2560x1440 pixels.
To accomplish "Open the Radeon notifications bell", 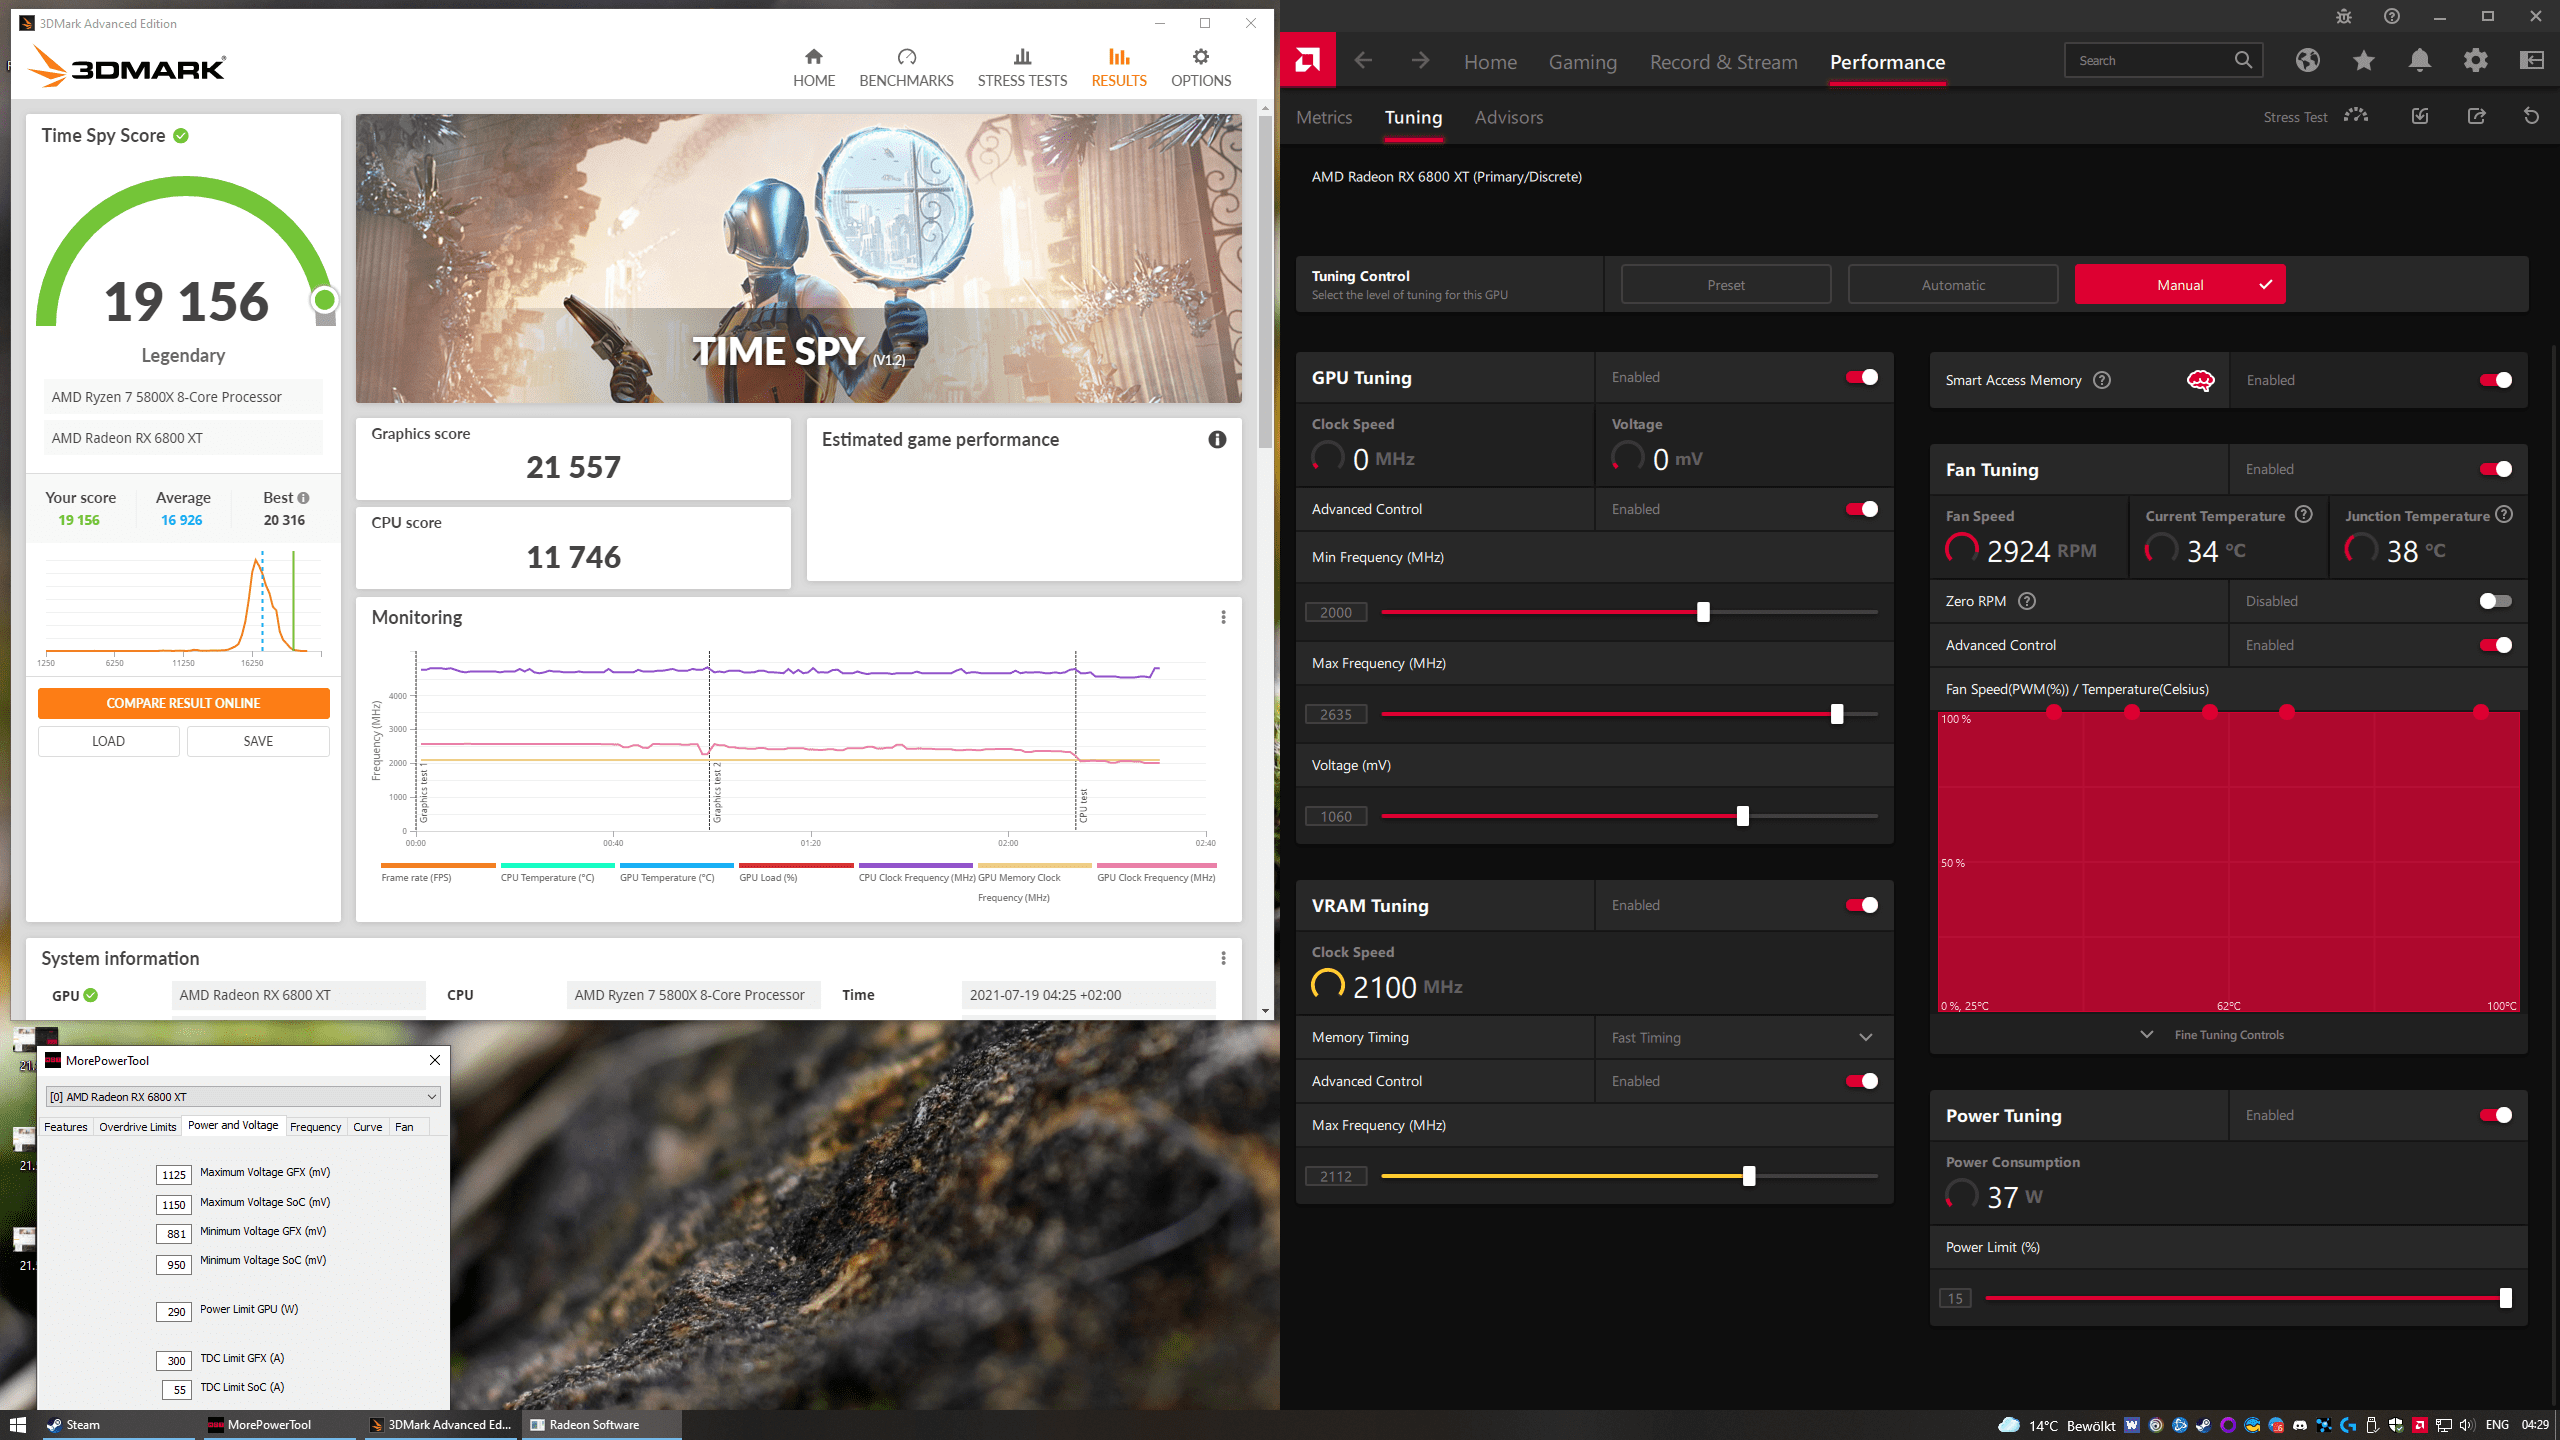I will [2419, 61].
